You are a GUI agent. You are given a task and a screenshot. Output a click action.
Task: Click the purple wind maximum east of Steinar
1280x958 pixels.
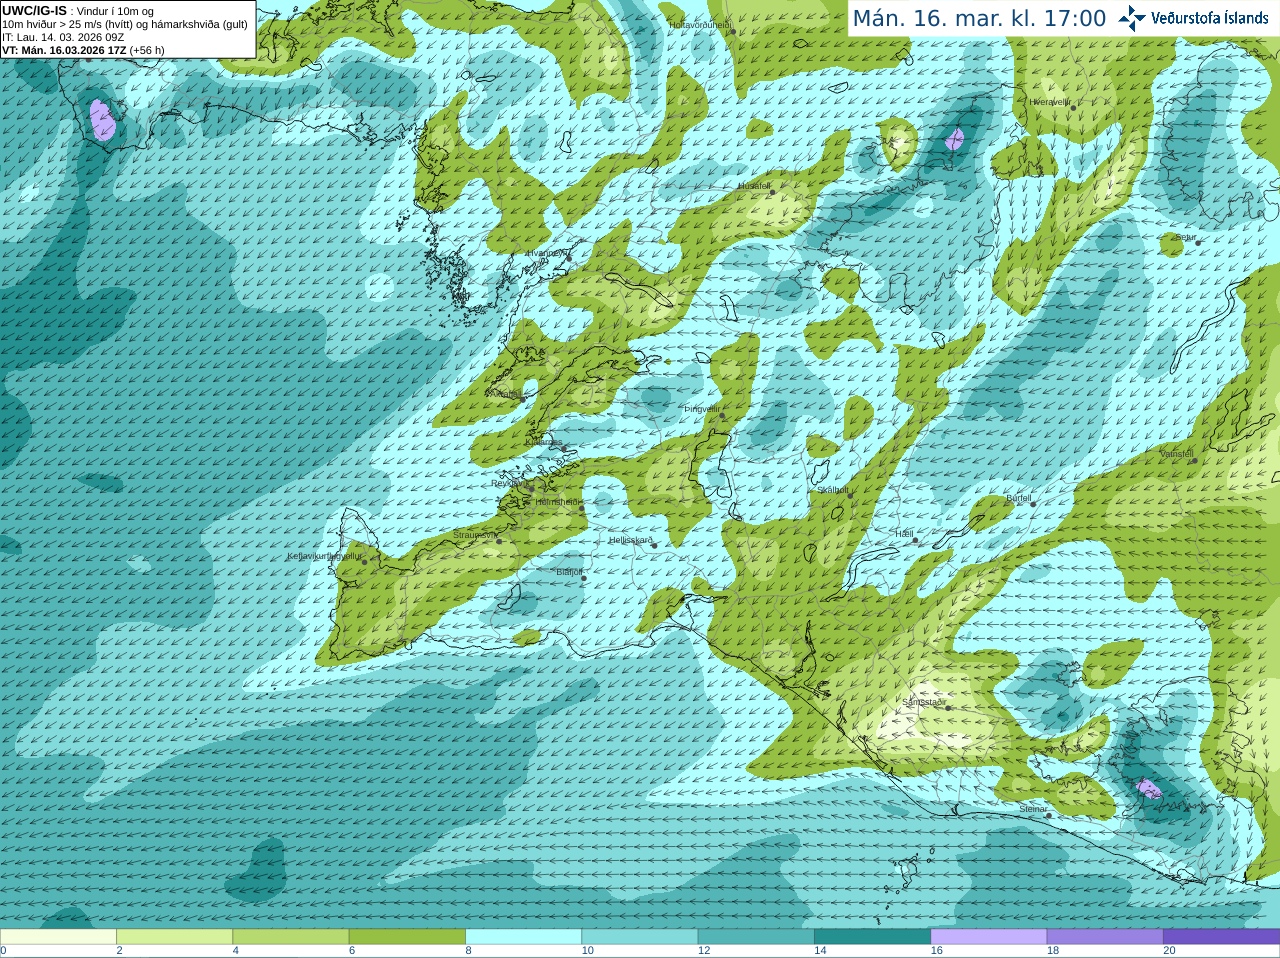click(x=1149, y=789)
